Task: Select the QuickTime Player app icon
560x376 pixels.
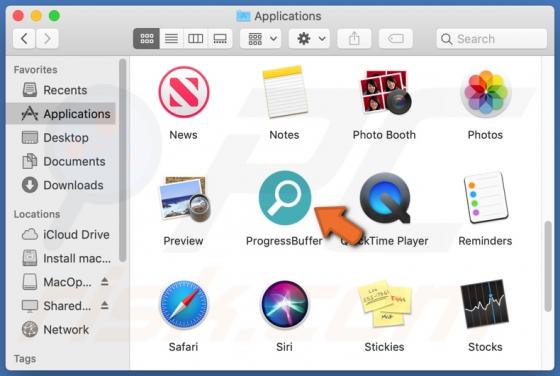Action: [385, 198]
